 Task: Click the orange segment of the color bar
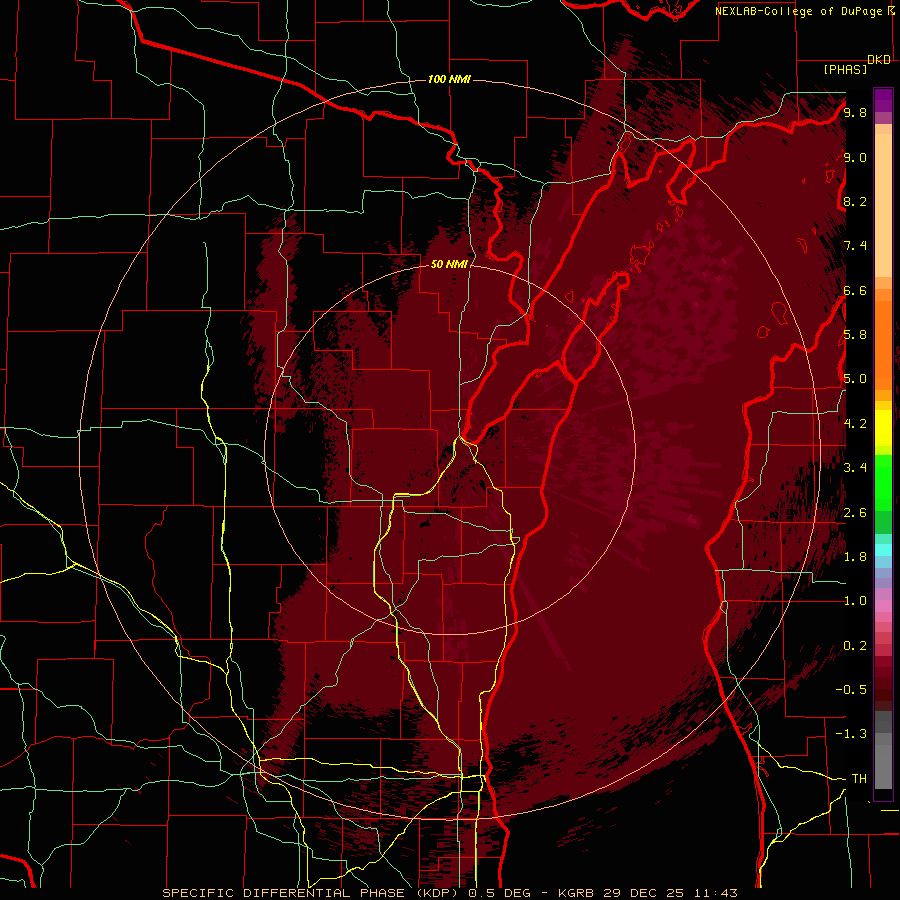coord(883,344)
